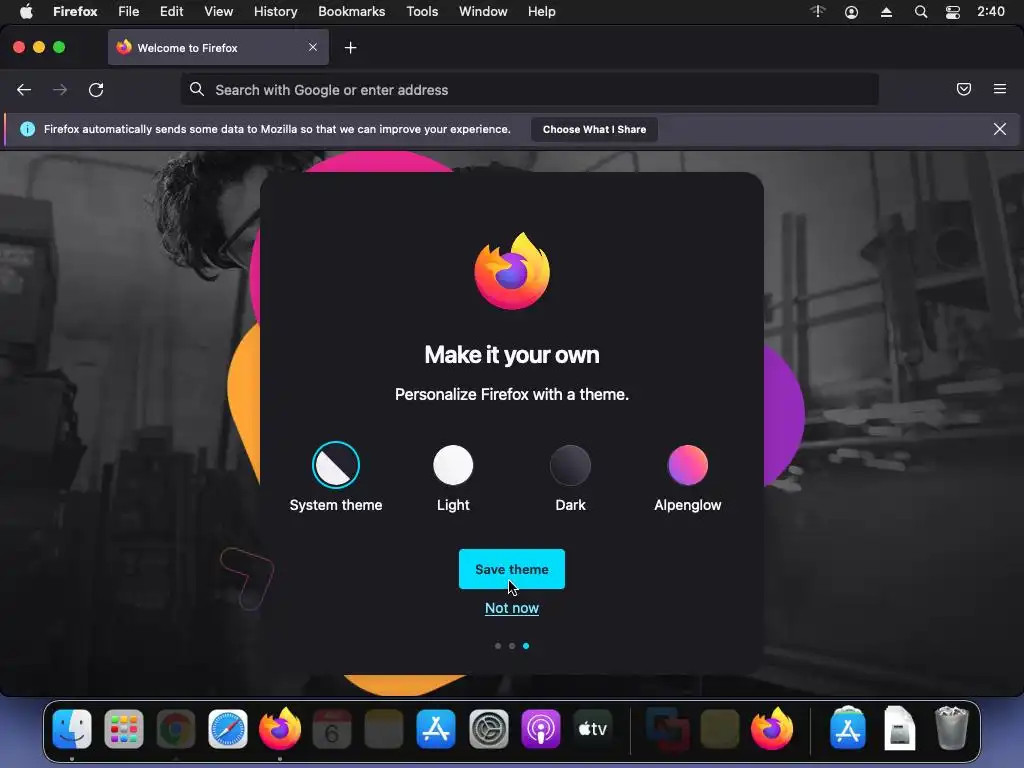Open a new tab with plus button
The width and height of the screenshot is (1024, 768).
pos(351,48)
